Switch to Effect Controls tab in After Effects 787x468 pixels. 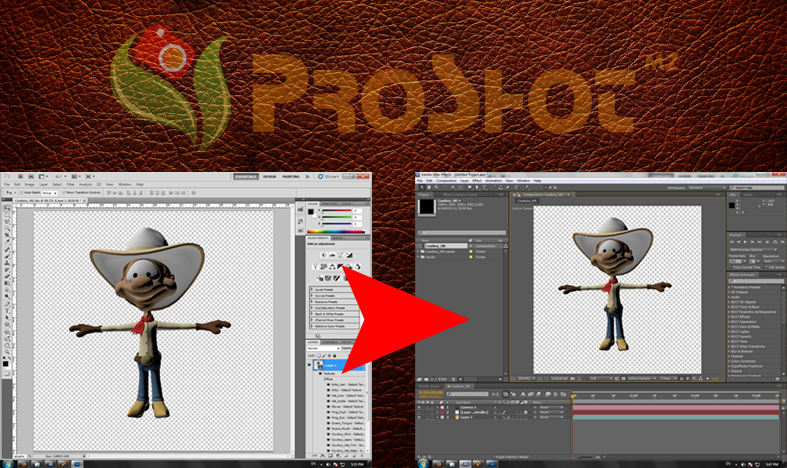pyautogui.click(x=459, y=194)
